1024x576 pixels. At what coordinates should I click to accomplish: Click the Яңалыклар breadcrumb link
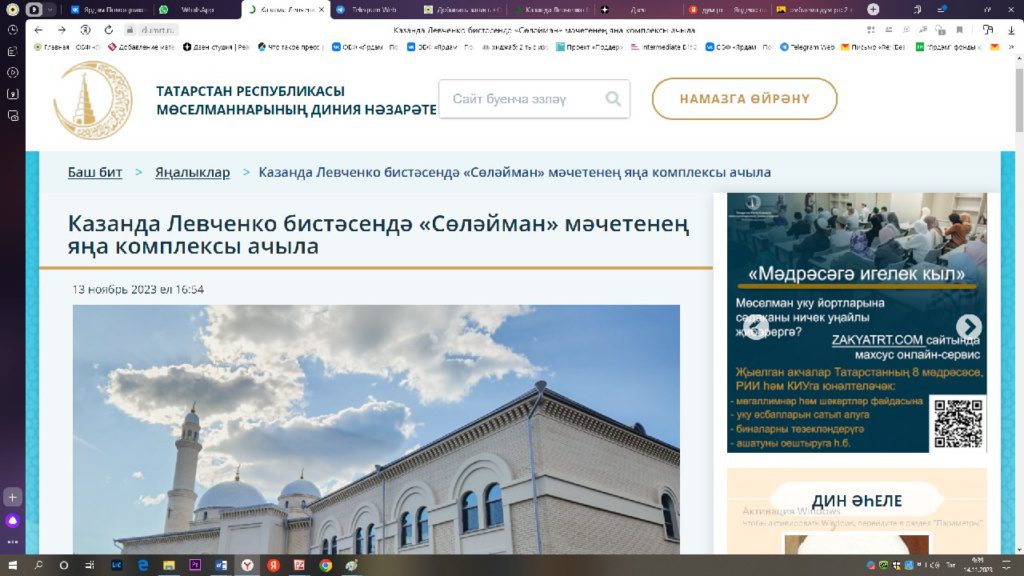(192, 172)
